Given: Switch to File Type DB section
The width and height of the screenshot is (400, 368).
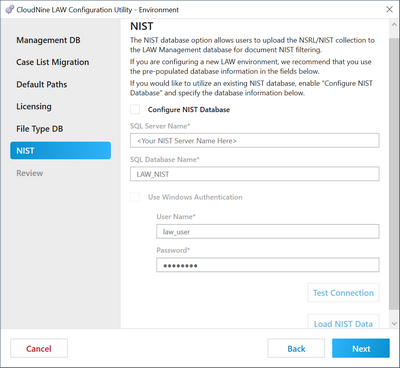Looking at the screenshot, I should point(40,129).
